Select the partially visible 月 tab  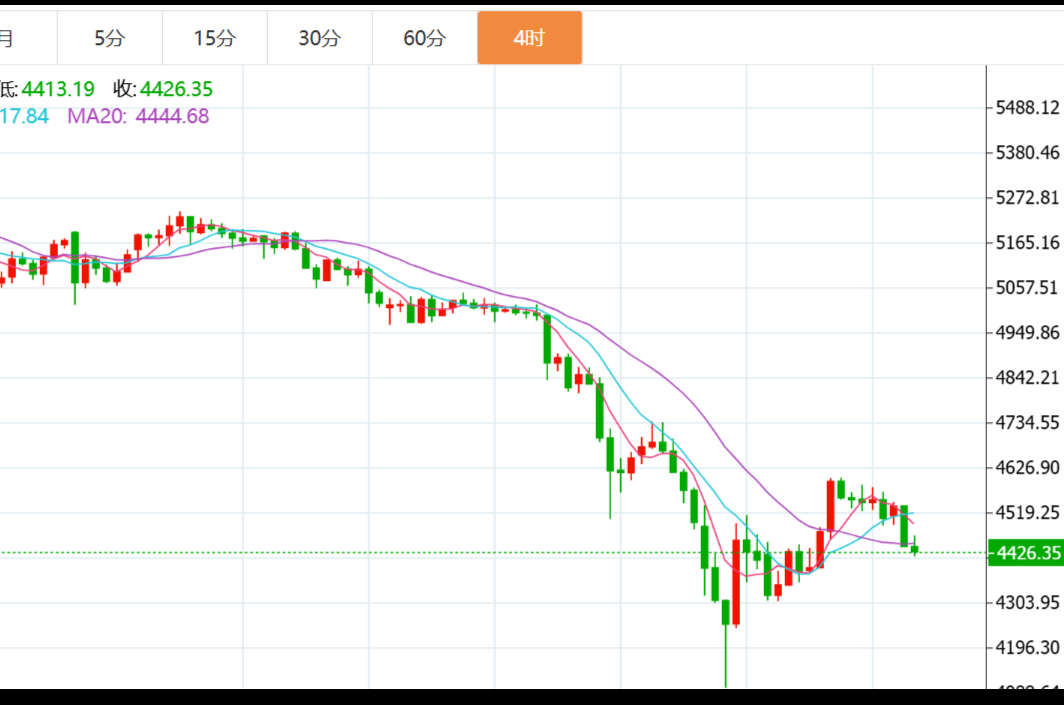click(x=10, y=38)
